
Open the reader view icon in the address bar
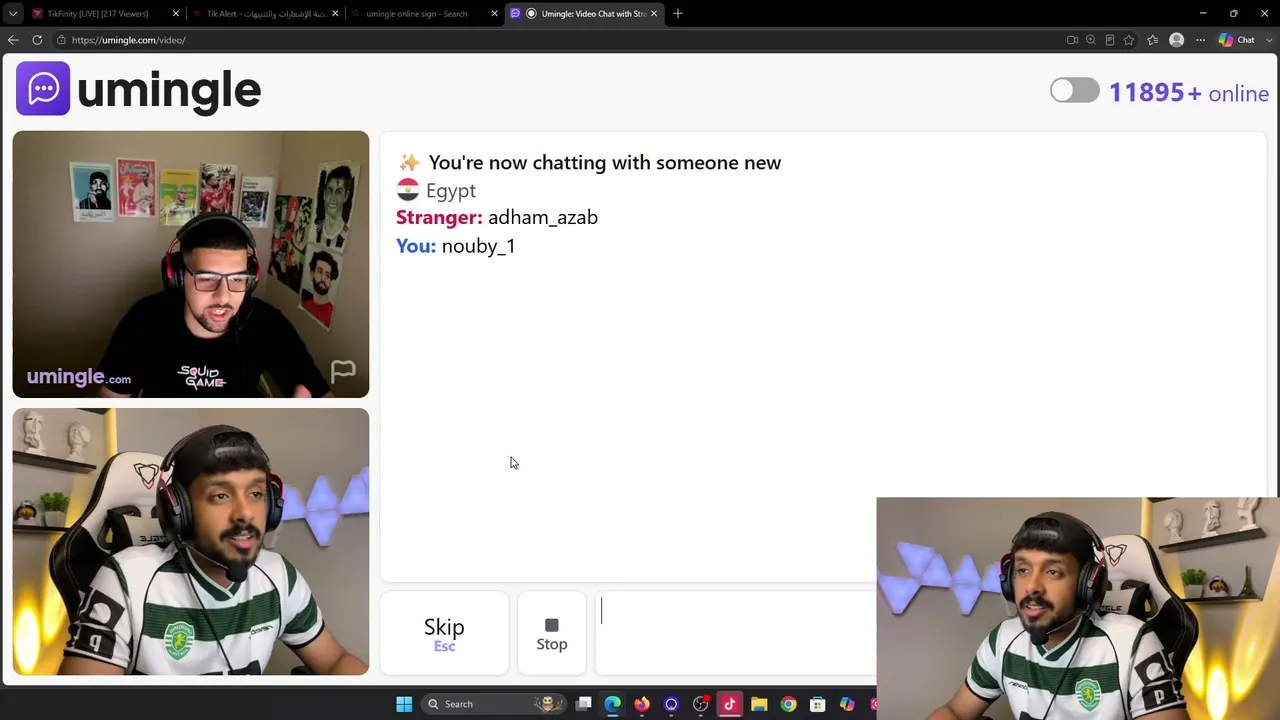tap(1110, 40)
